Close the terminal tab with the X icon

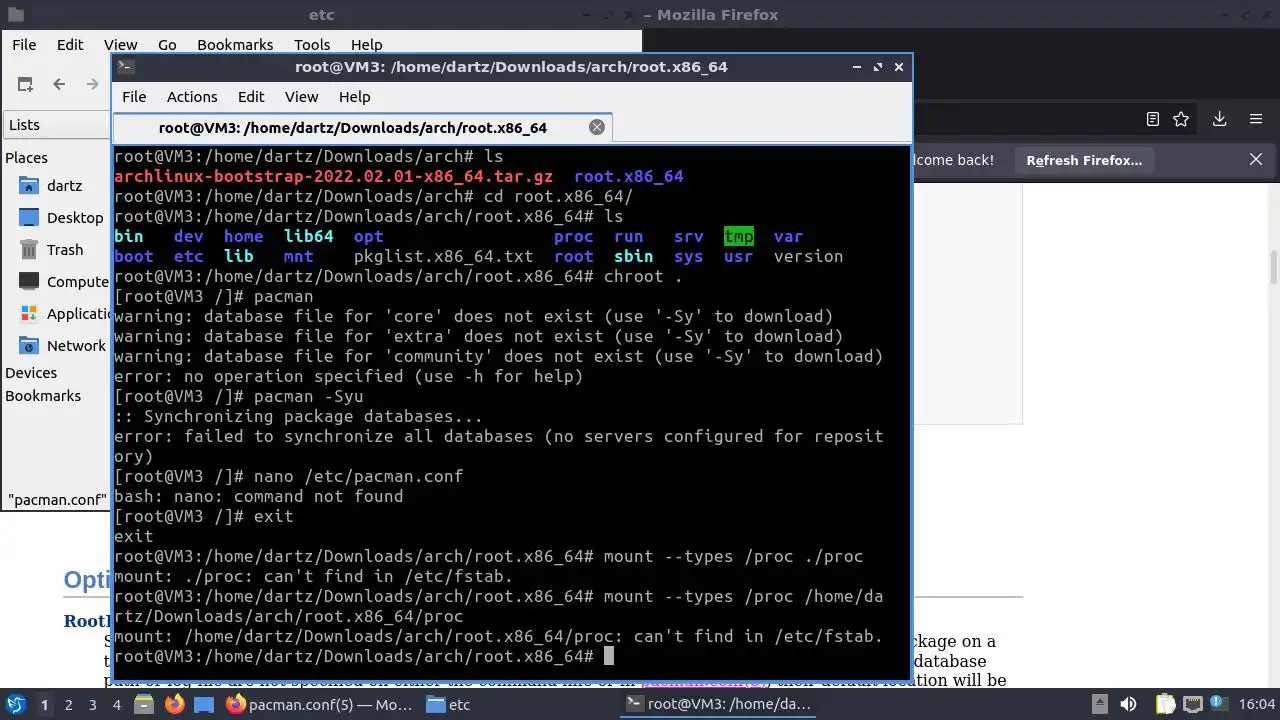pos(597,127)
